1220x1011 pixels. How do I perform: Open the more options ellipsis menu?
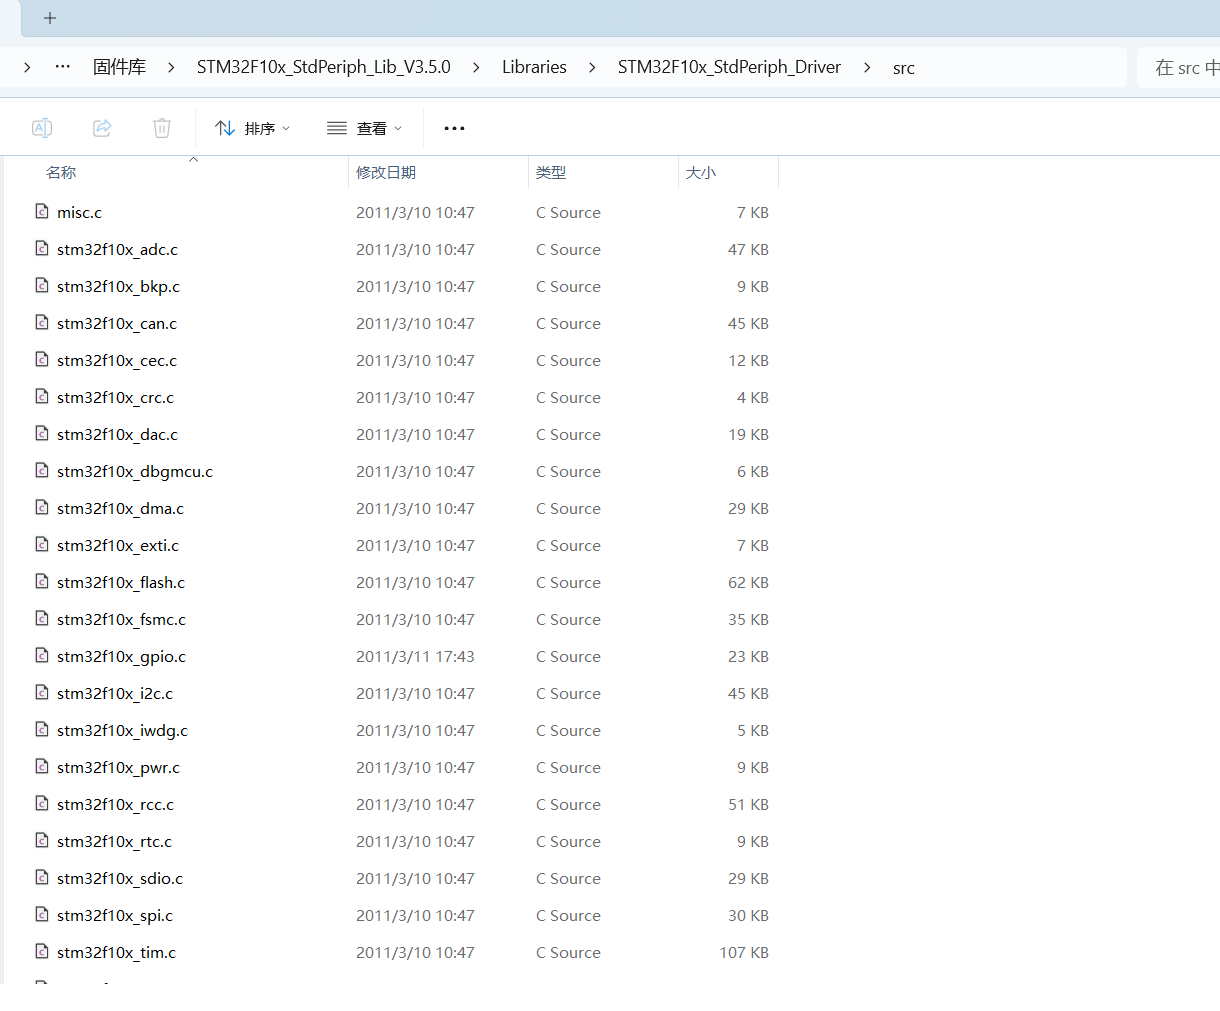[x=454, y=128]
